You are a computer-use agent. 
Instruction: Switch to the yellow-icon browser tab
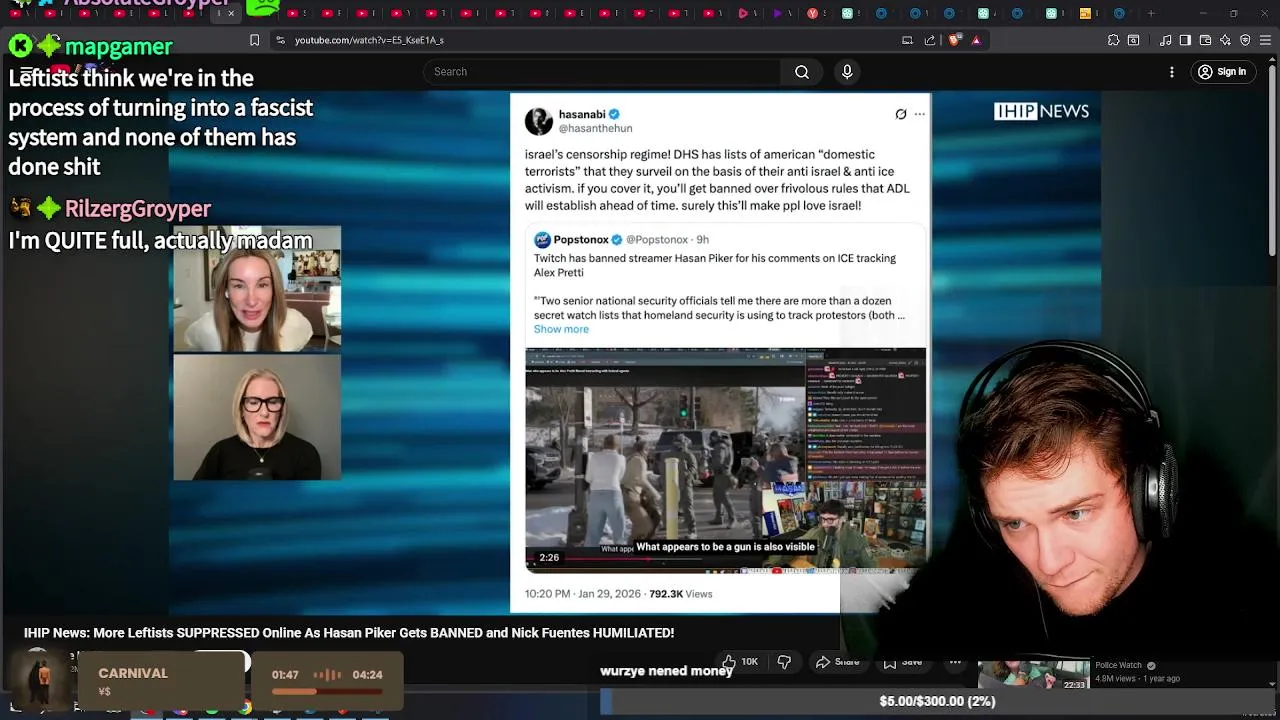[1086, 13]
